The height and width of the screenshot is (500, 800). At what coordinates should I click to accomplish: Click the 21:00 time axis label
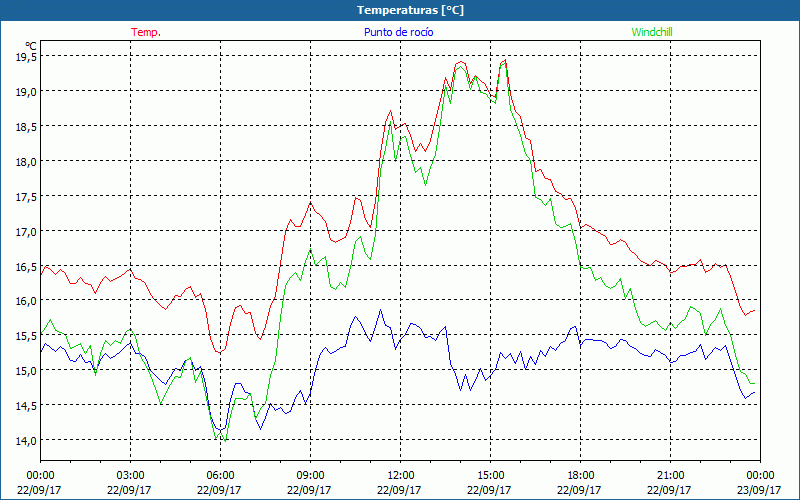670,476
